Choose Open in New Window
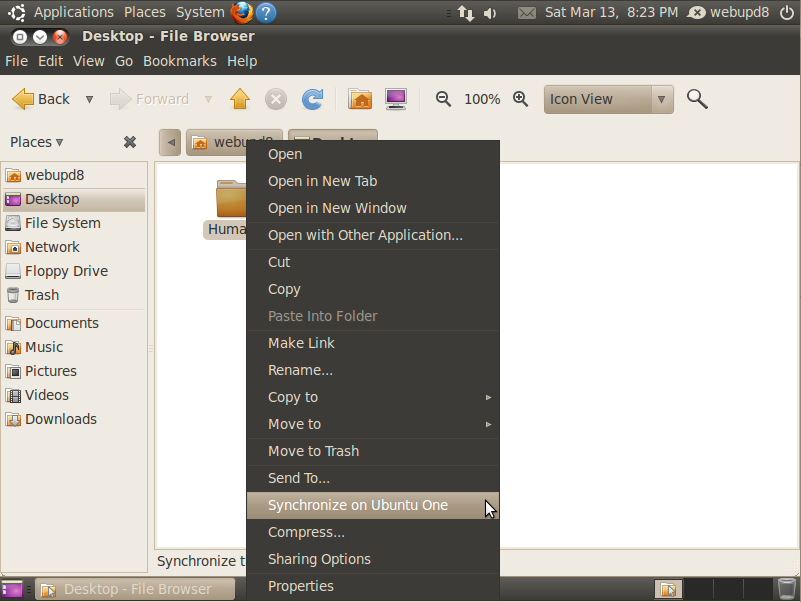This screenshot has width=801, height=602. (x=373, y=209)
